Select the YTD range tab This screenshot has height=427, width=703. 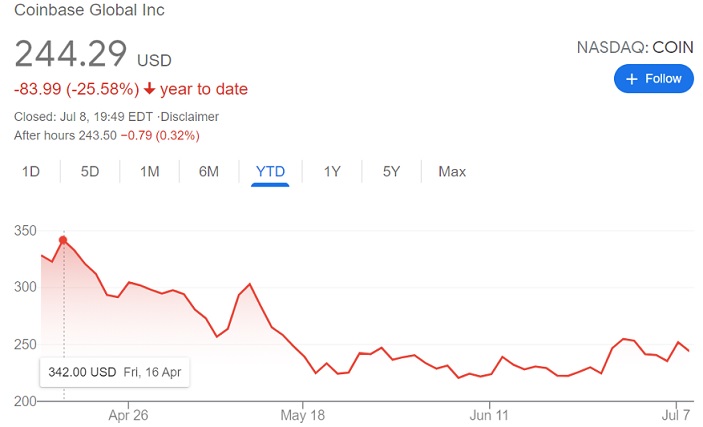270,172
